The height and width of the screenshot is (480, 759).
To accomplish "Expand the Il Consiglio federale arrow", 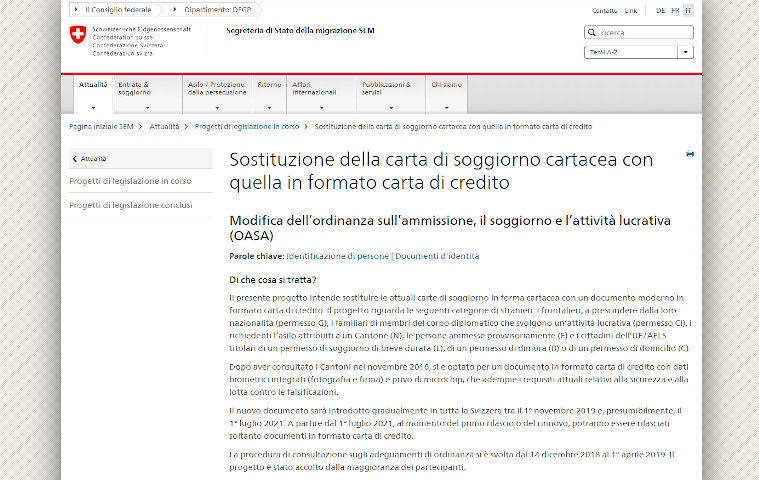I will click(x=79, y=10).
